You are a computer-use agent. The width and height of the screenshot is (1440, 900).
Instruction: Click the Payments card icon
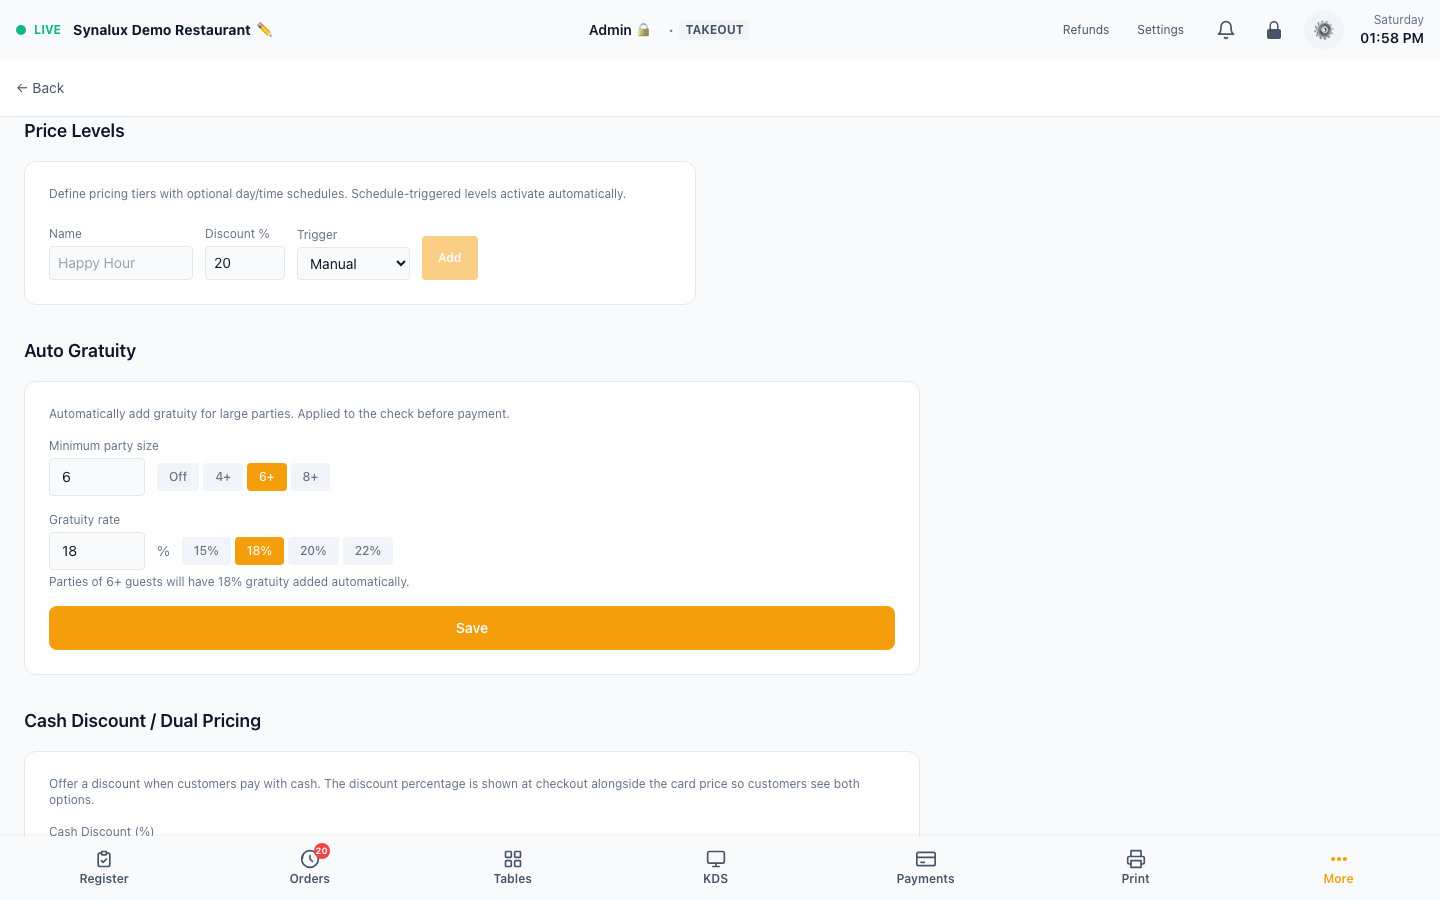tap(926, 859)
